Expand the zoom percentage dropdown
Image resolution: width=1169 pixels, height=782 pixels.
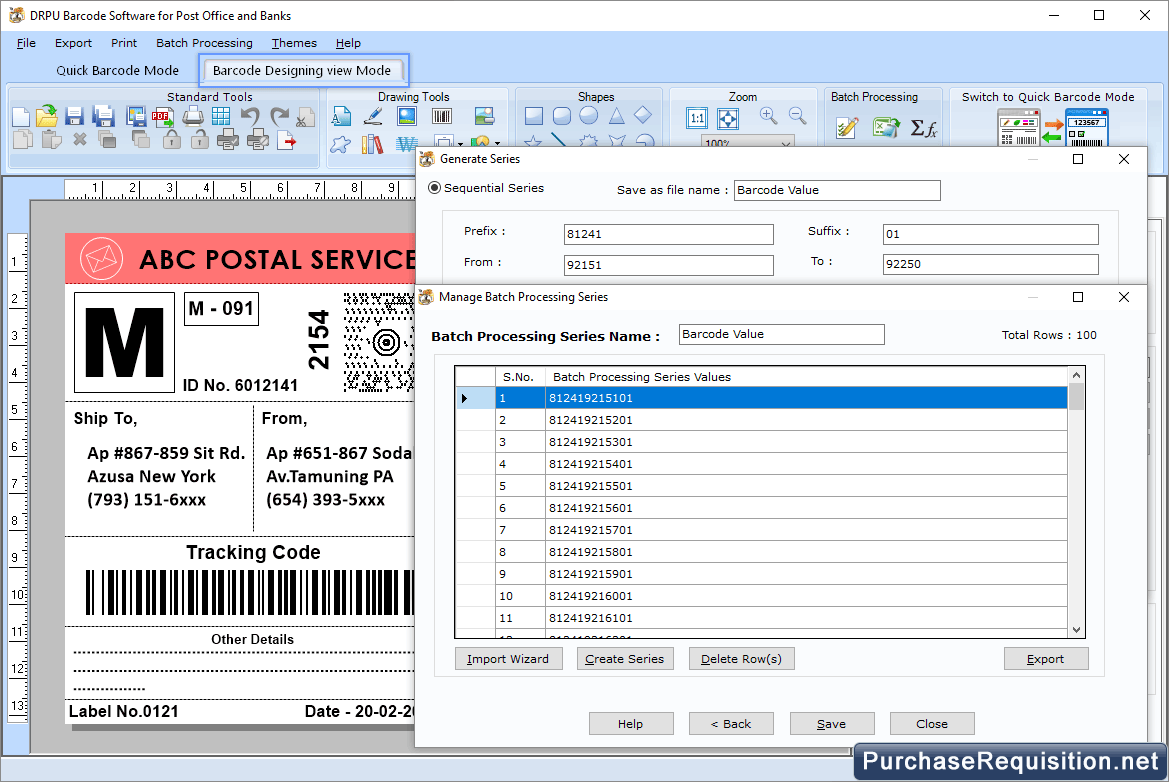(785, 144)
